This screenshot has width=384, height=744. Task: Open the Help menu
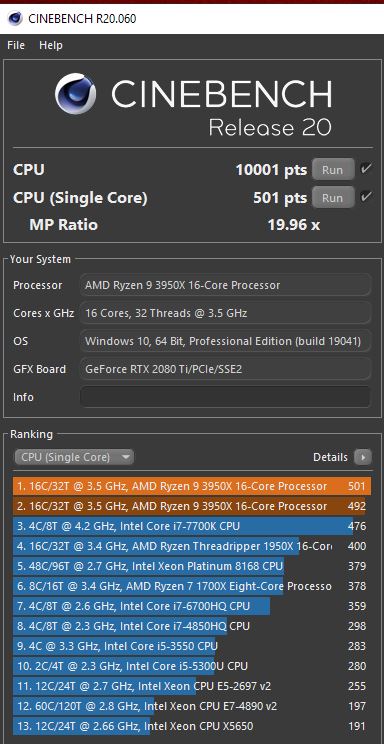pos(51,45)
